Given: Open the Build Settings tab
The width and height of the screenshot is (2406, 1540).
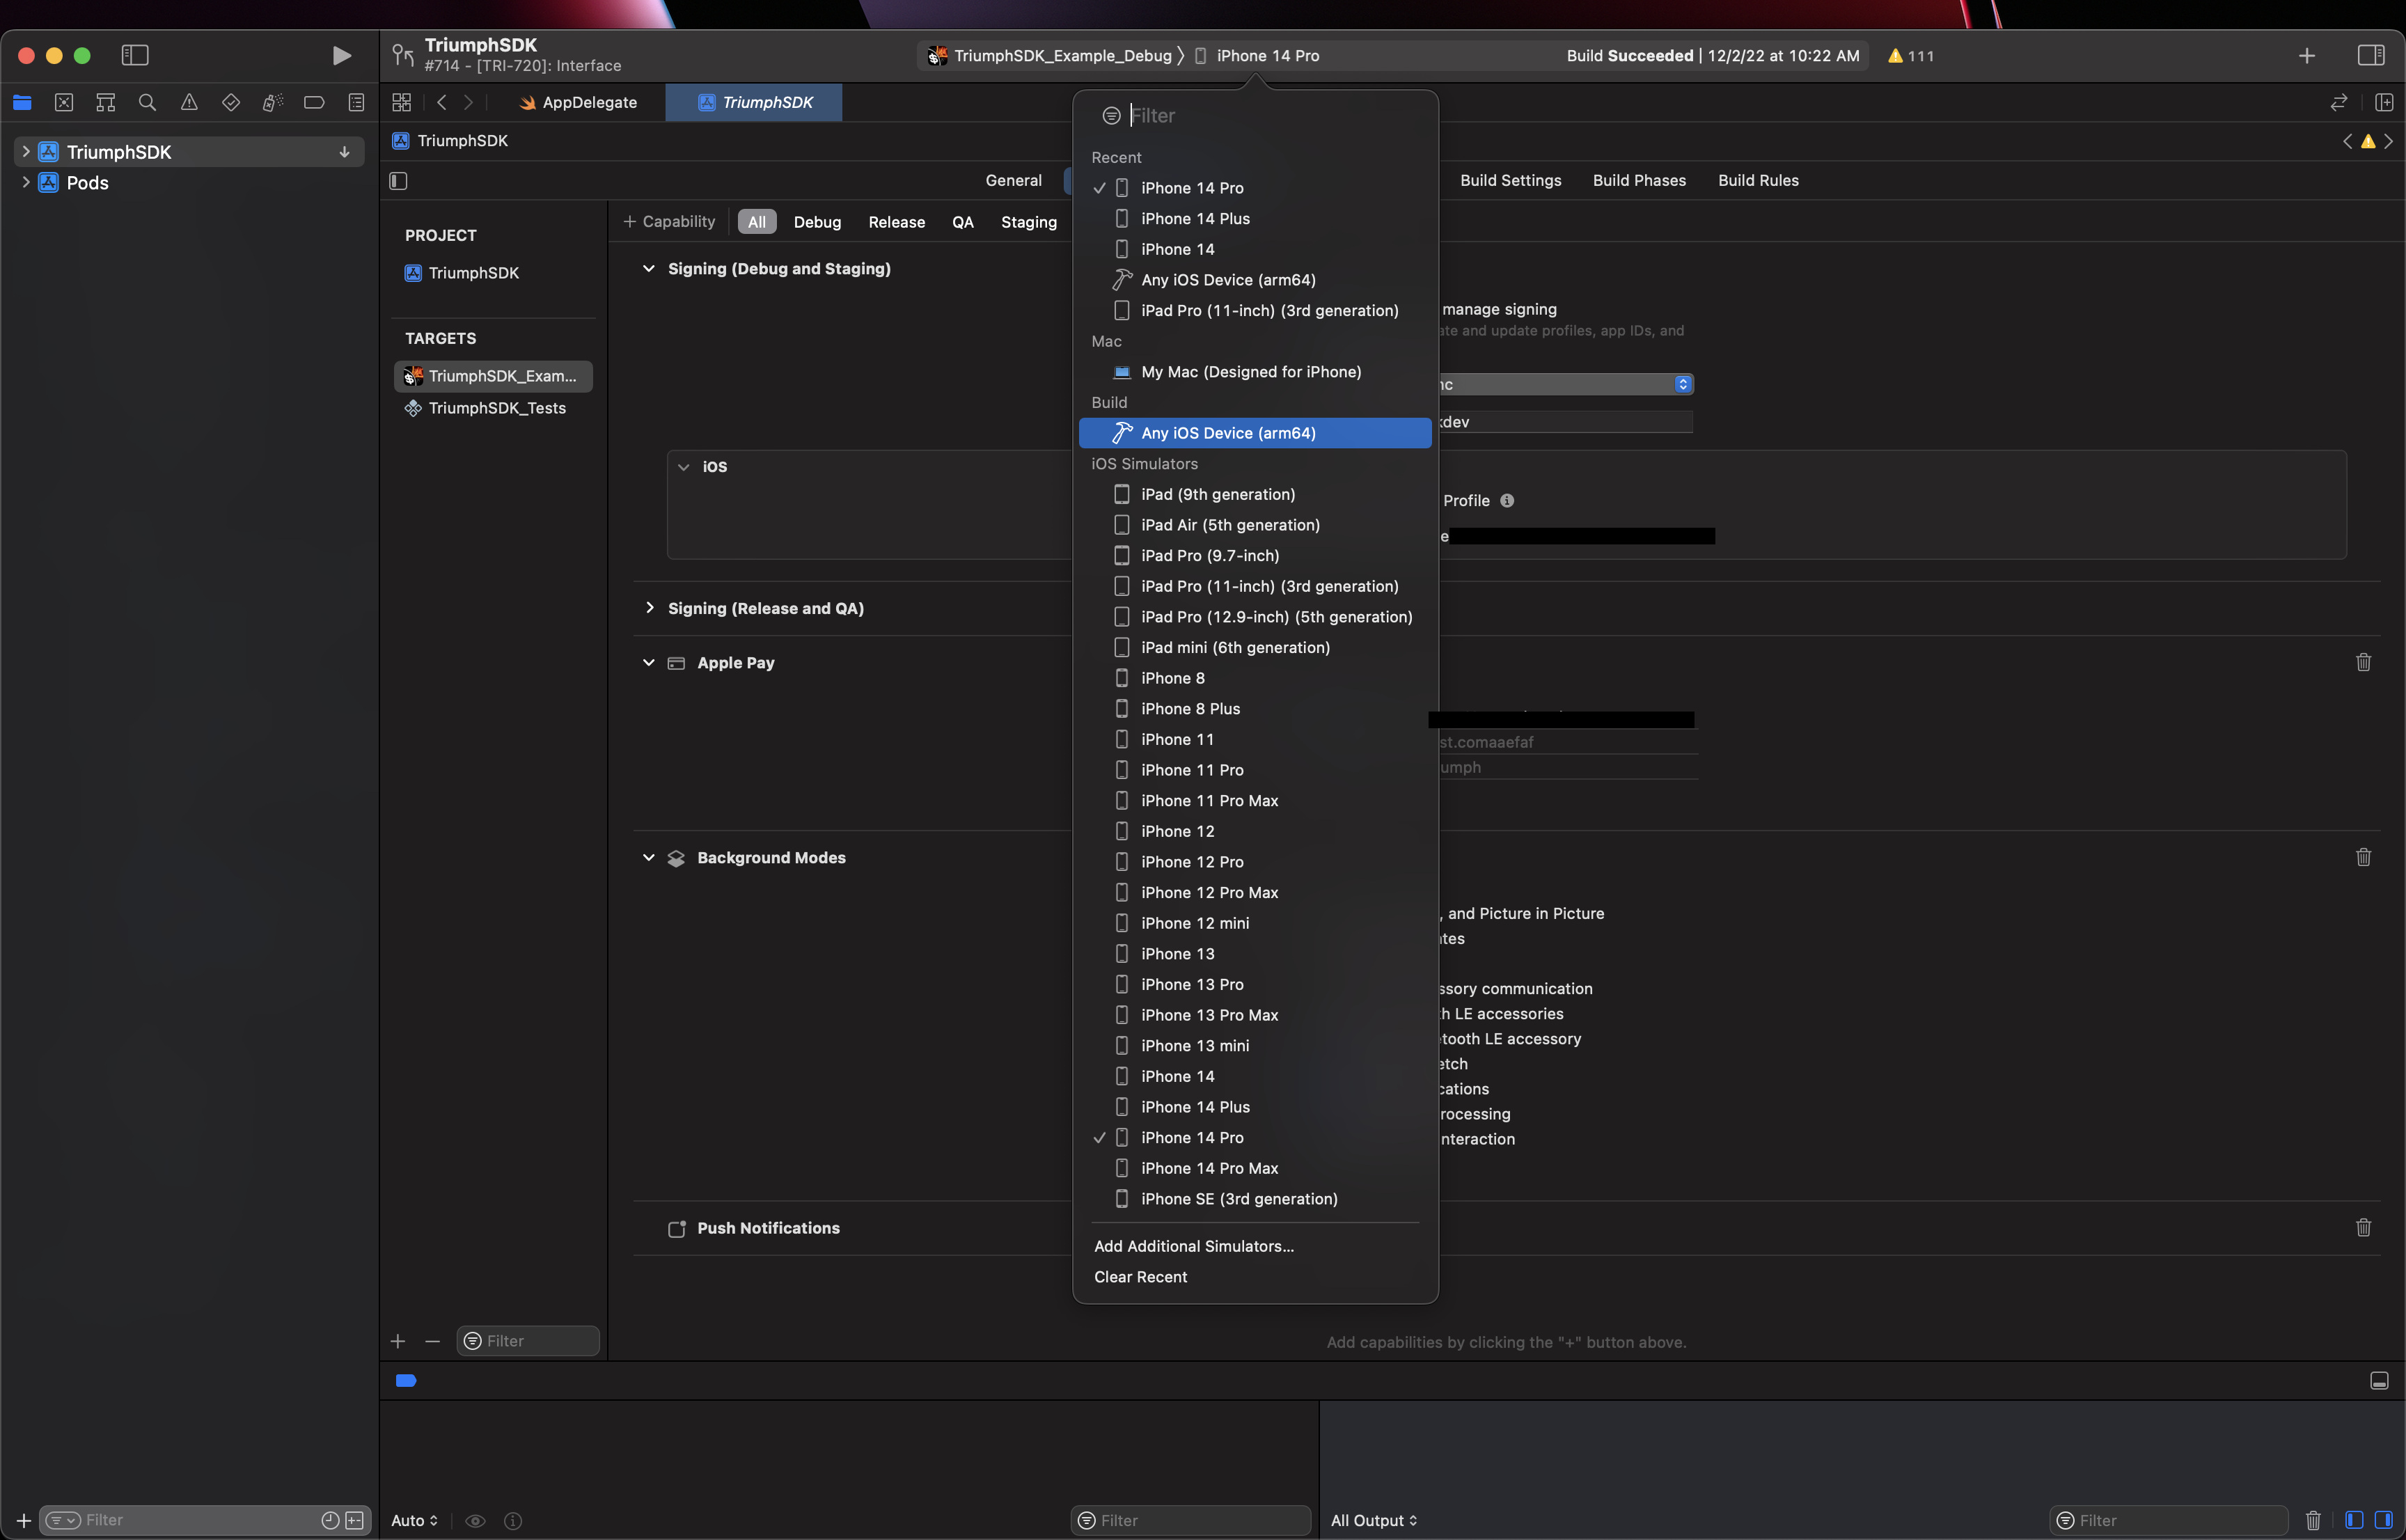Looking at the screenshot, I should click(x=1511, y=180).
